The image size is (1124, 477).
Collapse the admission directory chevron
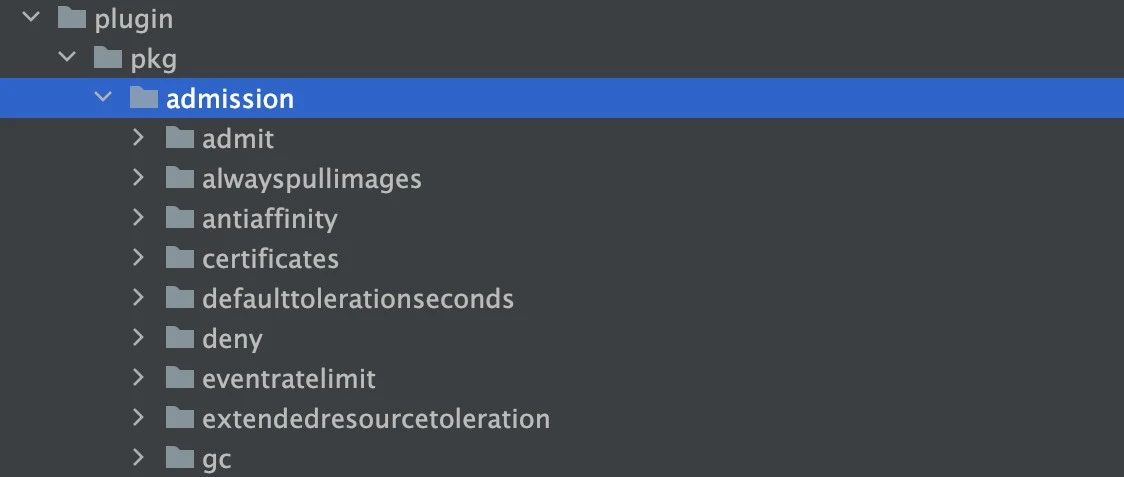(103, 96)
